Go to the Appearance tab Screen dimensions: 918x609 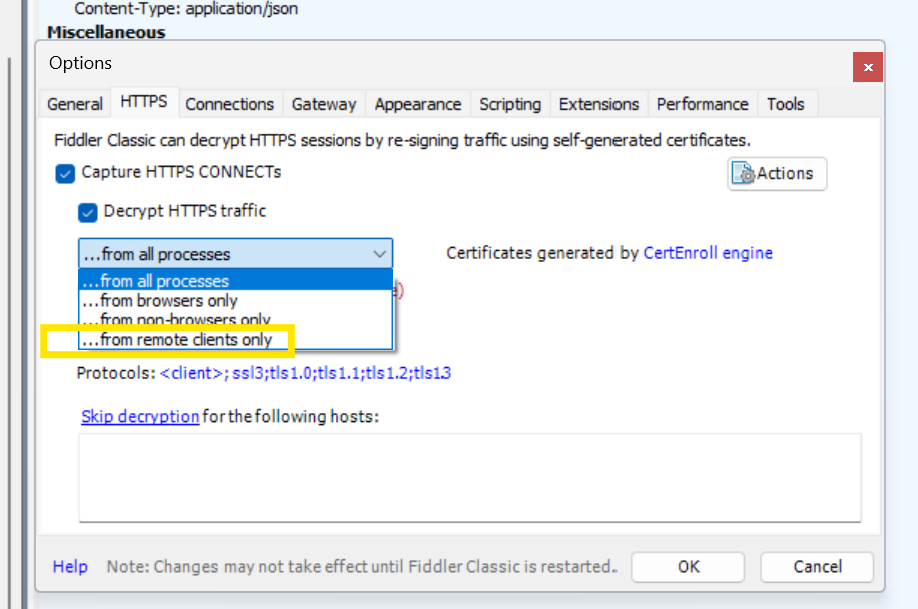(x=418, y=104)
